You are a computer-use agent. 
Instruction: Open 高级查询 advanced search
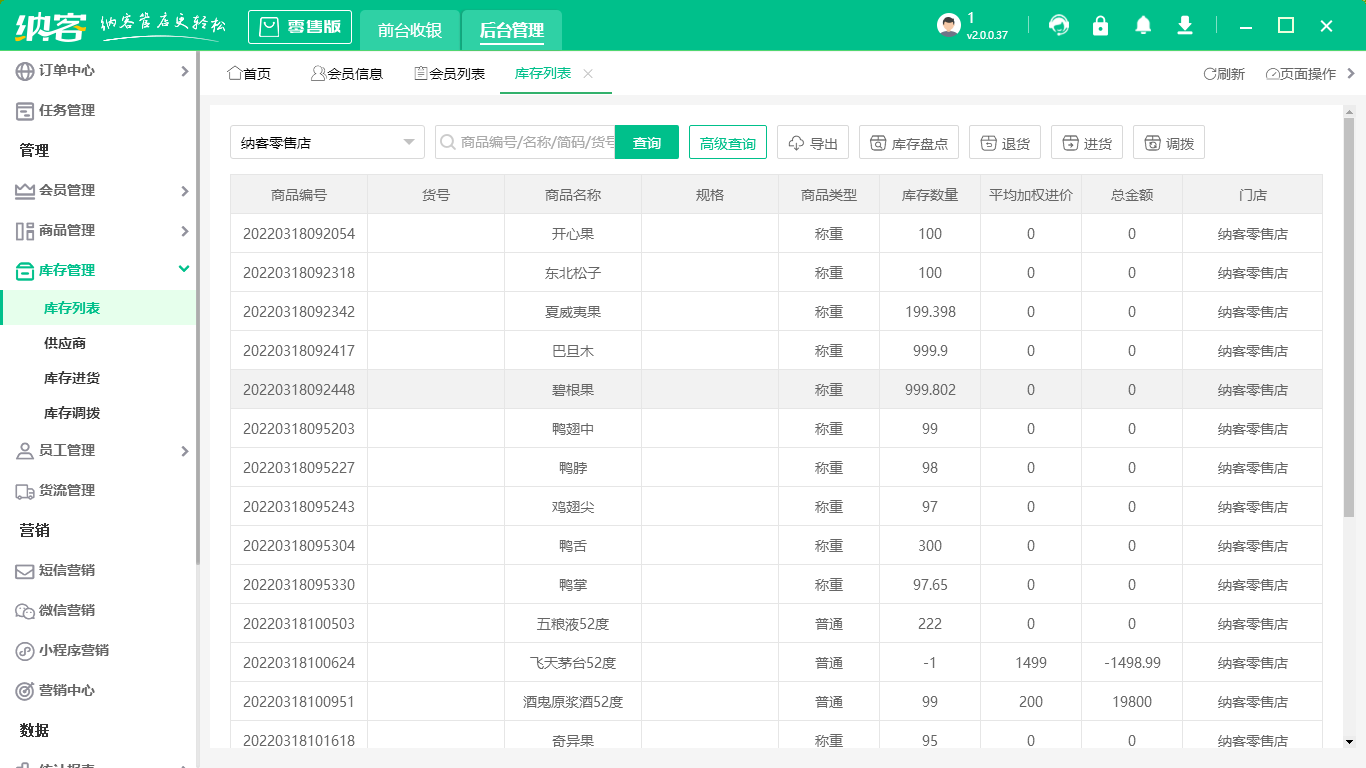coord(727,141)
